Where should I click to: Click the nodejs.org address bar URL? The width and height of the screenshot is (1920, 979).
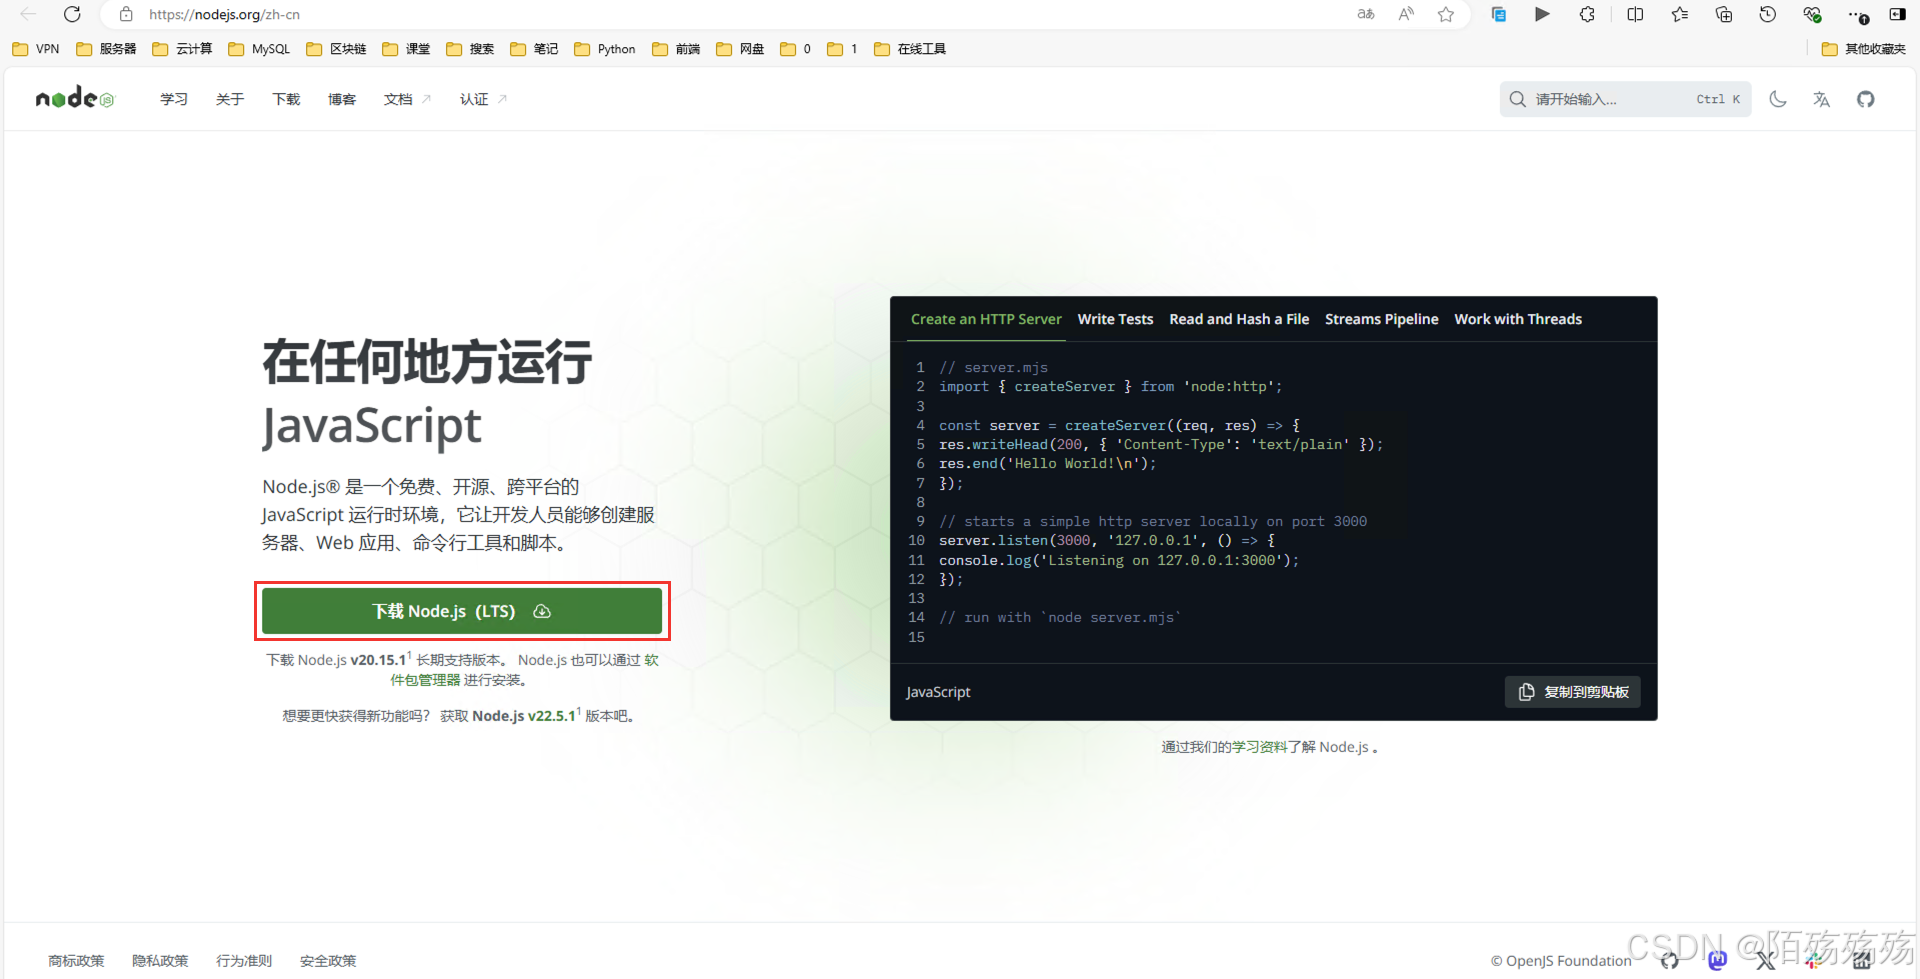tap(224, 14)
